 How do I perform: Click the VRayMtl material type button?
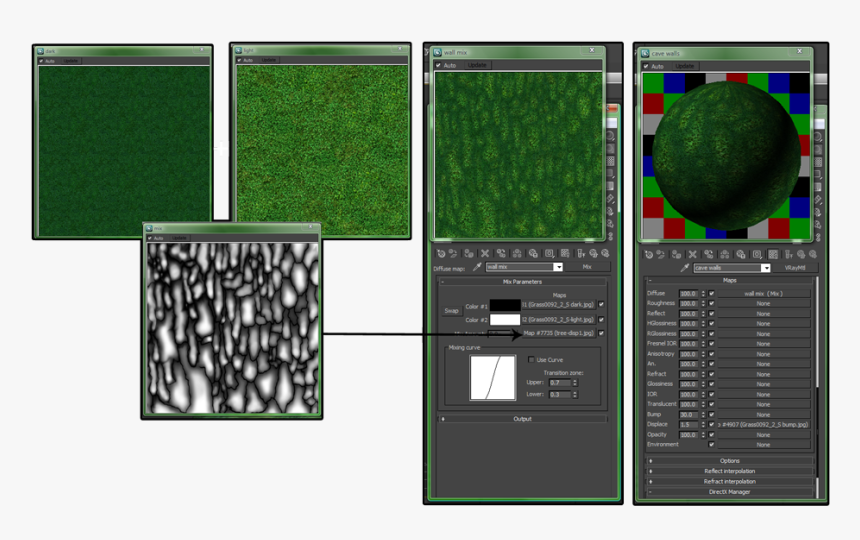click(x=794, y=268)
